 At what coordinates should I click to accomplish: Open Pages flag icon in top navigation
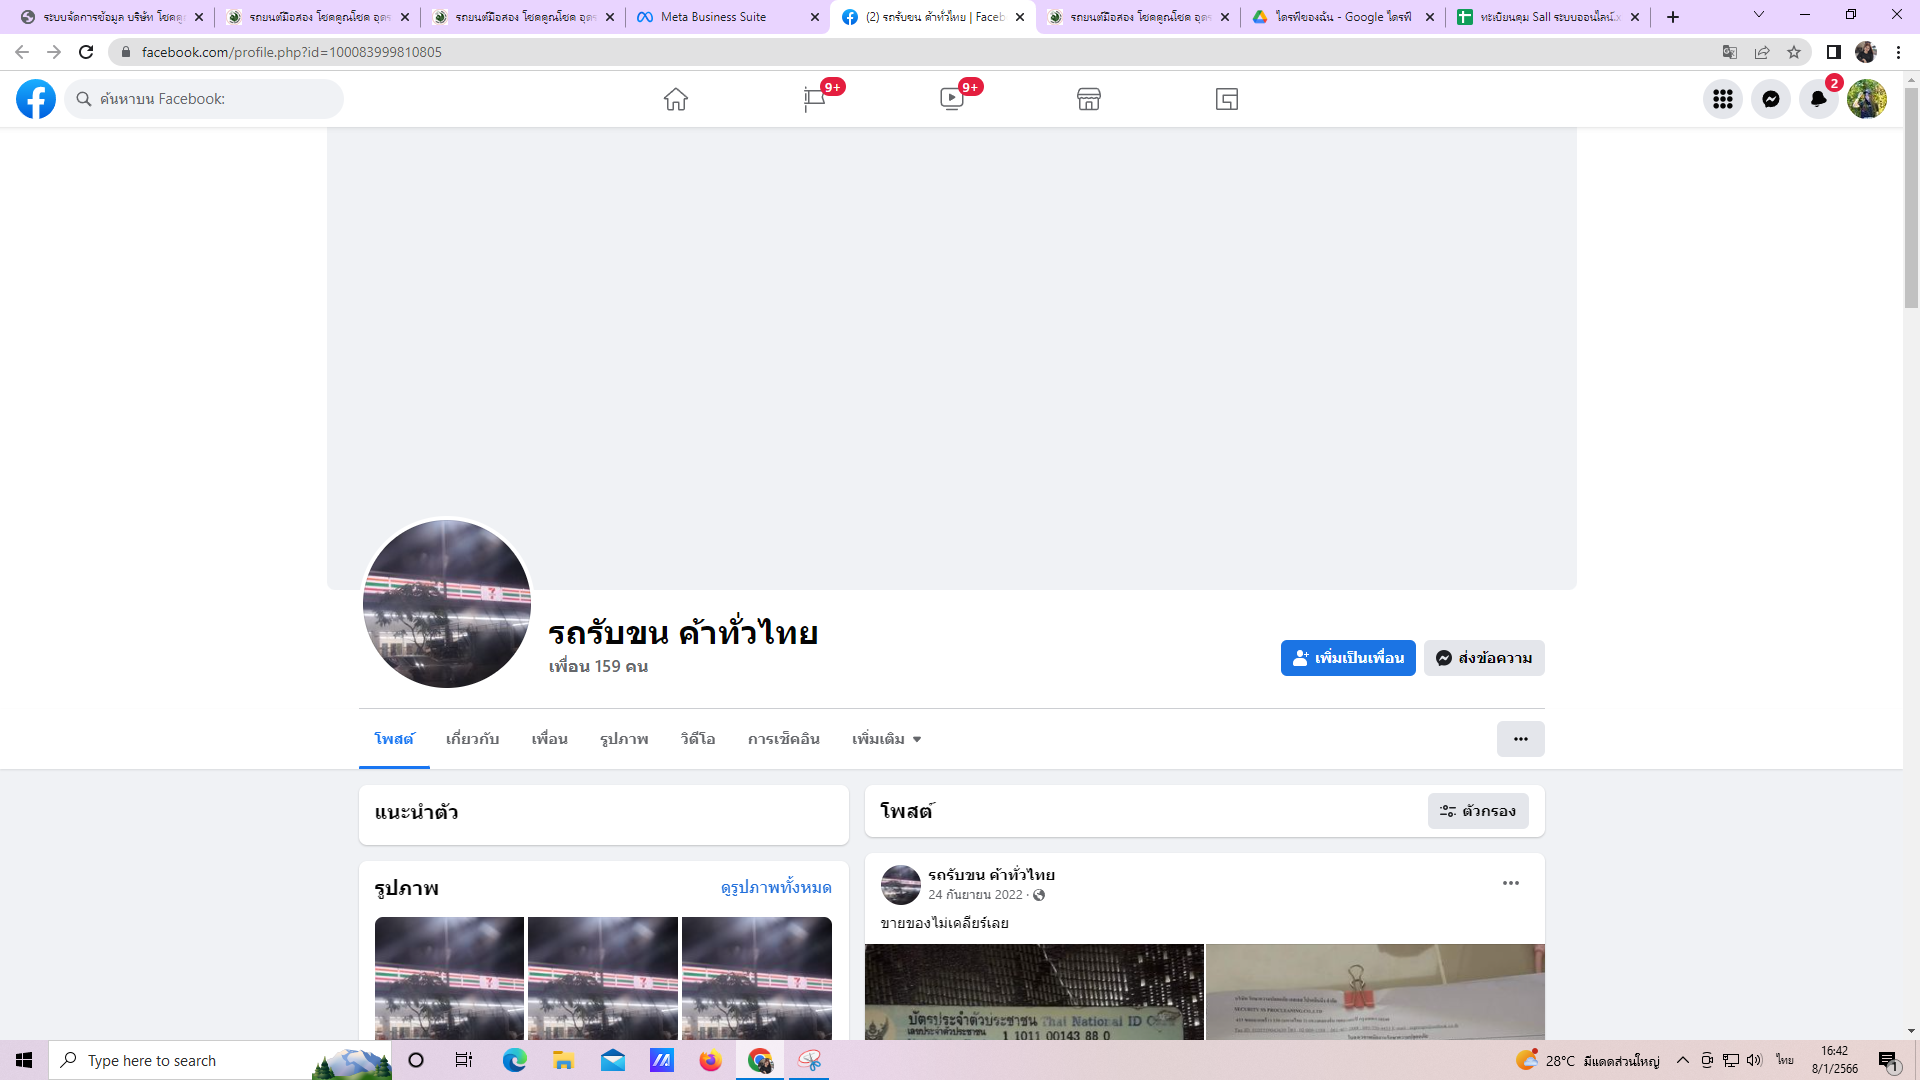(814, 99)
